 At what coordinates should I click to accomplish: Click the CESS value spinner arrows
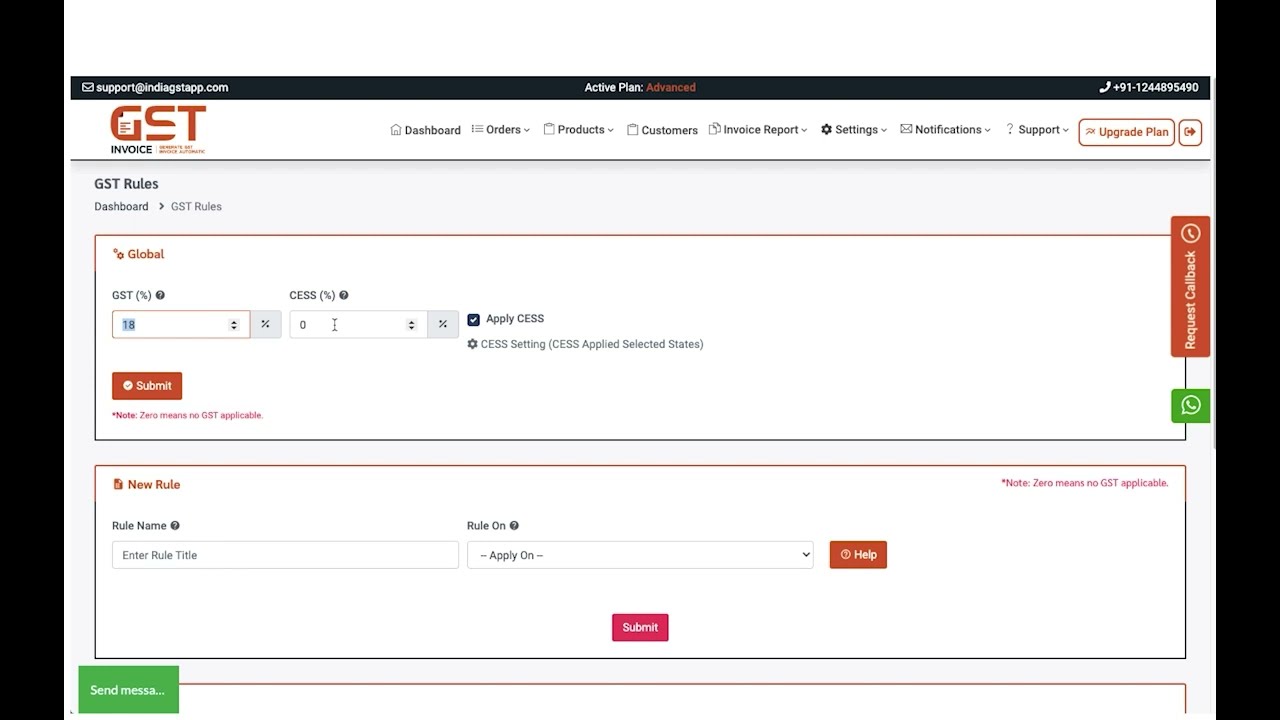[411, 325]
